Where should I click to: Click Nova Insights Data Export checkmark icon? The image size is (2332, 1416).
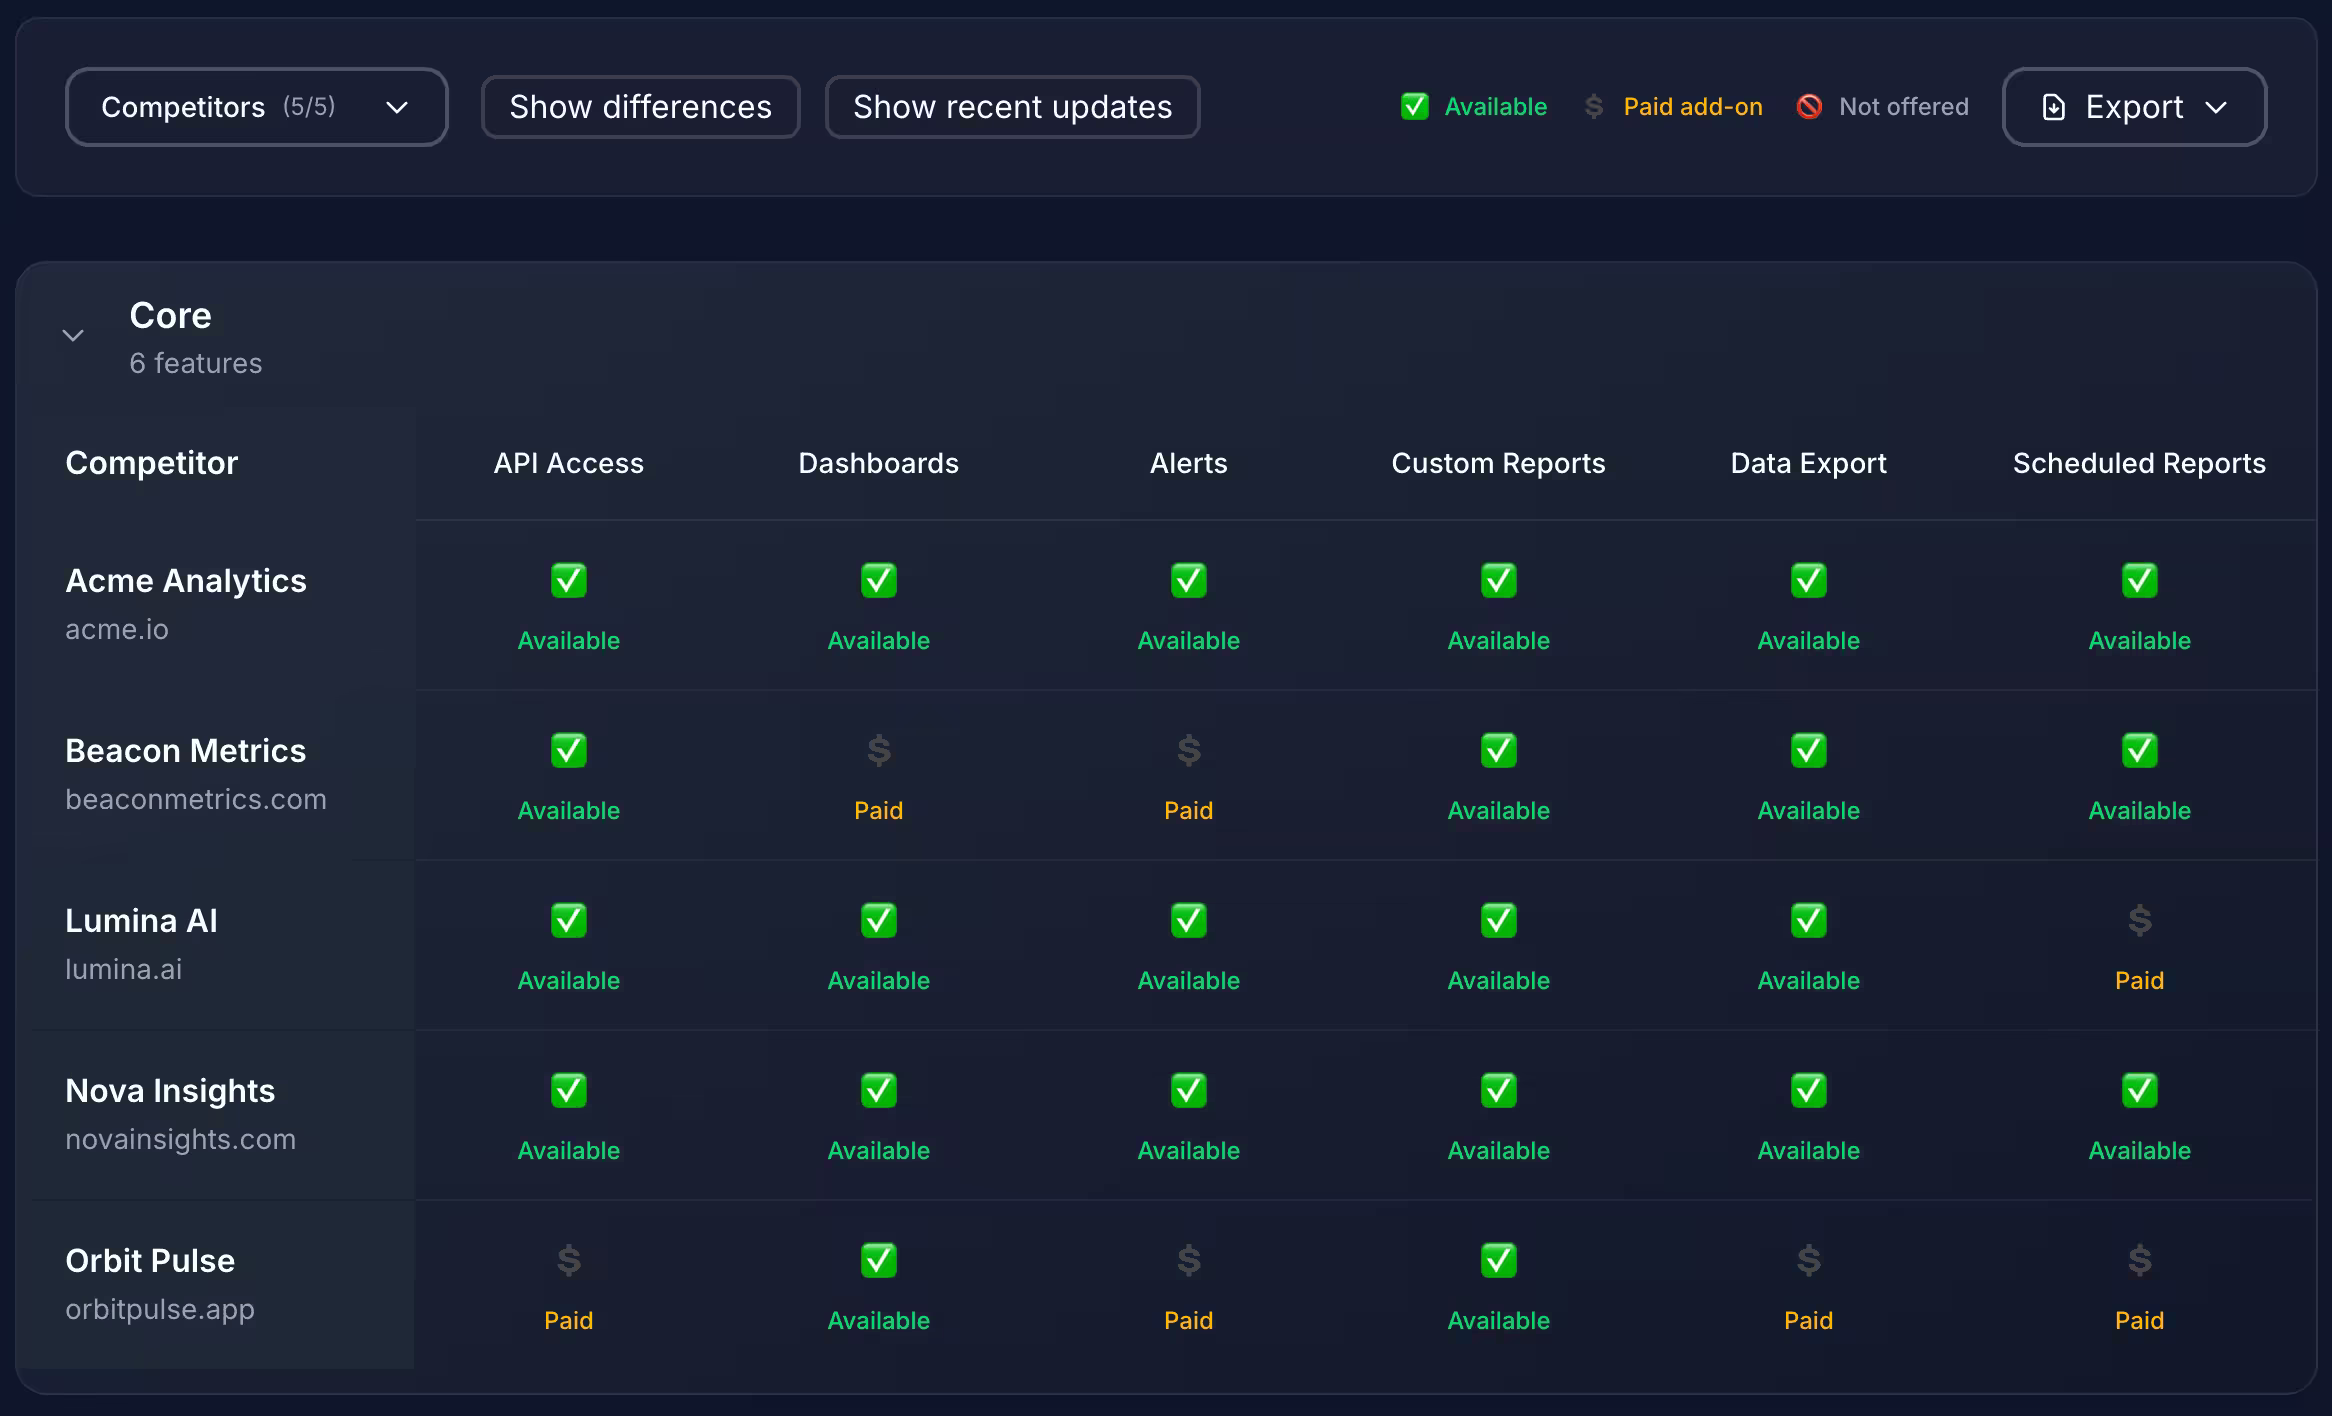click(1808, 1091)
